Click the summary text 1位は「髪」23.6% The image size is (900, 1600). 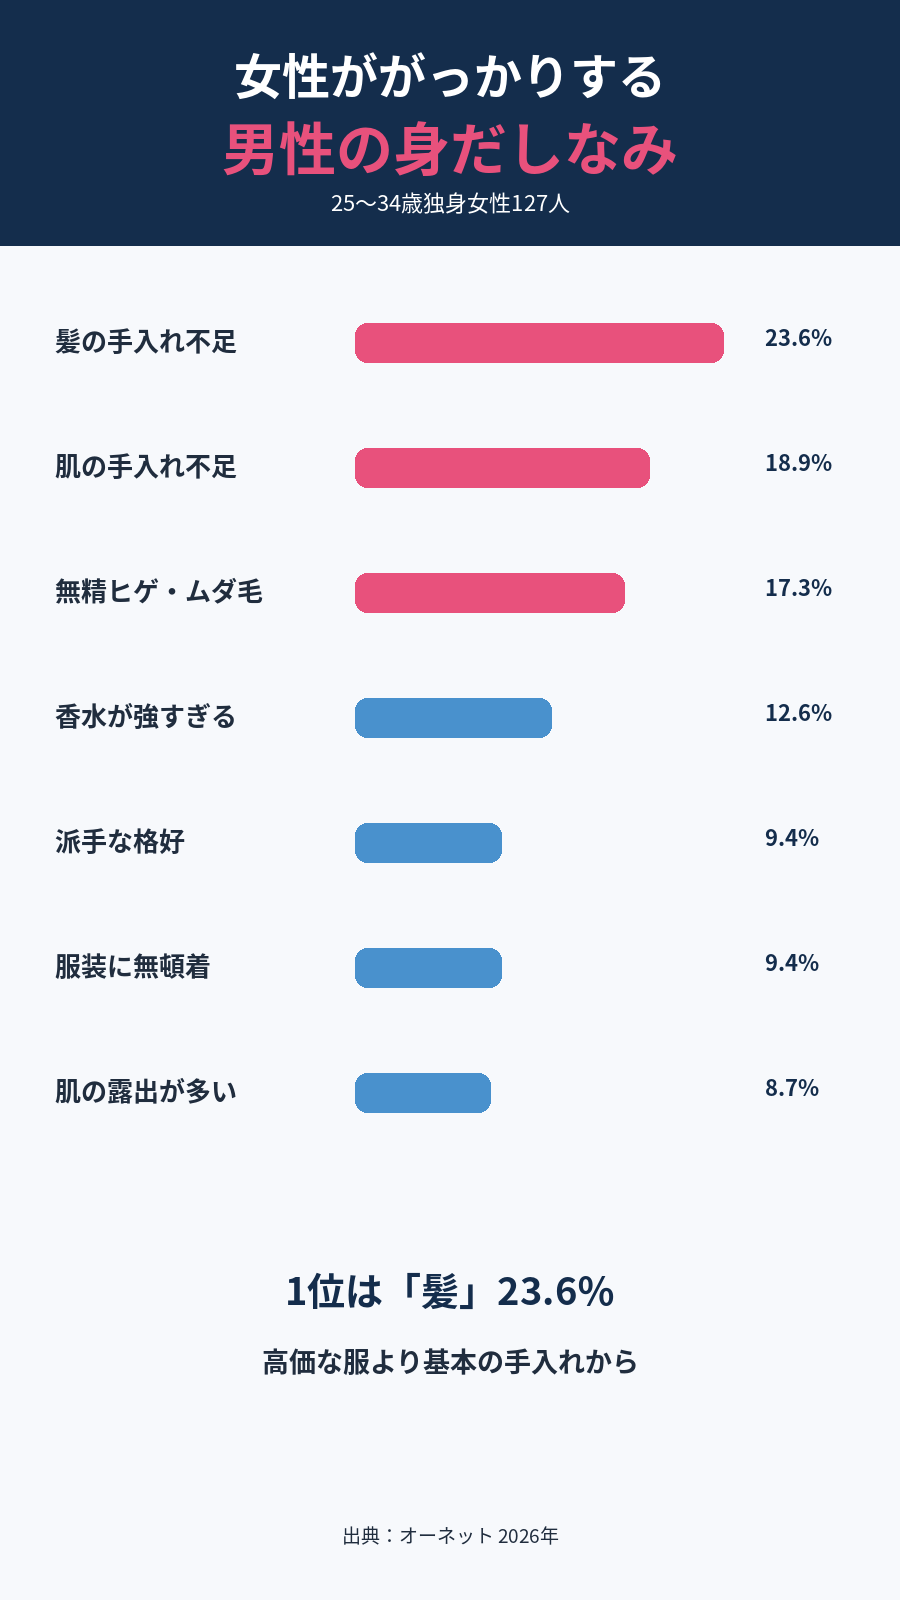click(x=450, y=1291)
